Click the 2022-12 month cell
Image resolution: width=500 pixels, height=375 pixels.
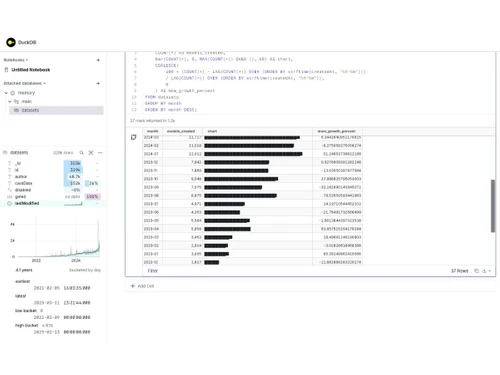152,262
